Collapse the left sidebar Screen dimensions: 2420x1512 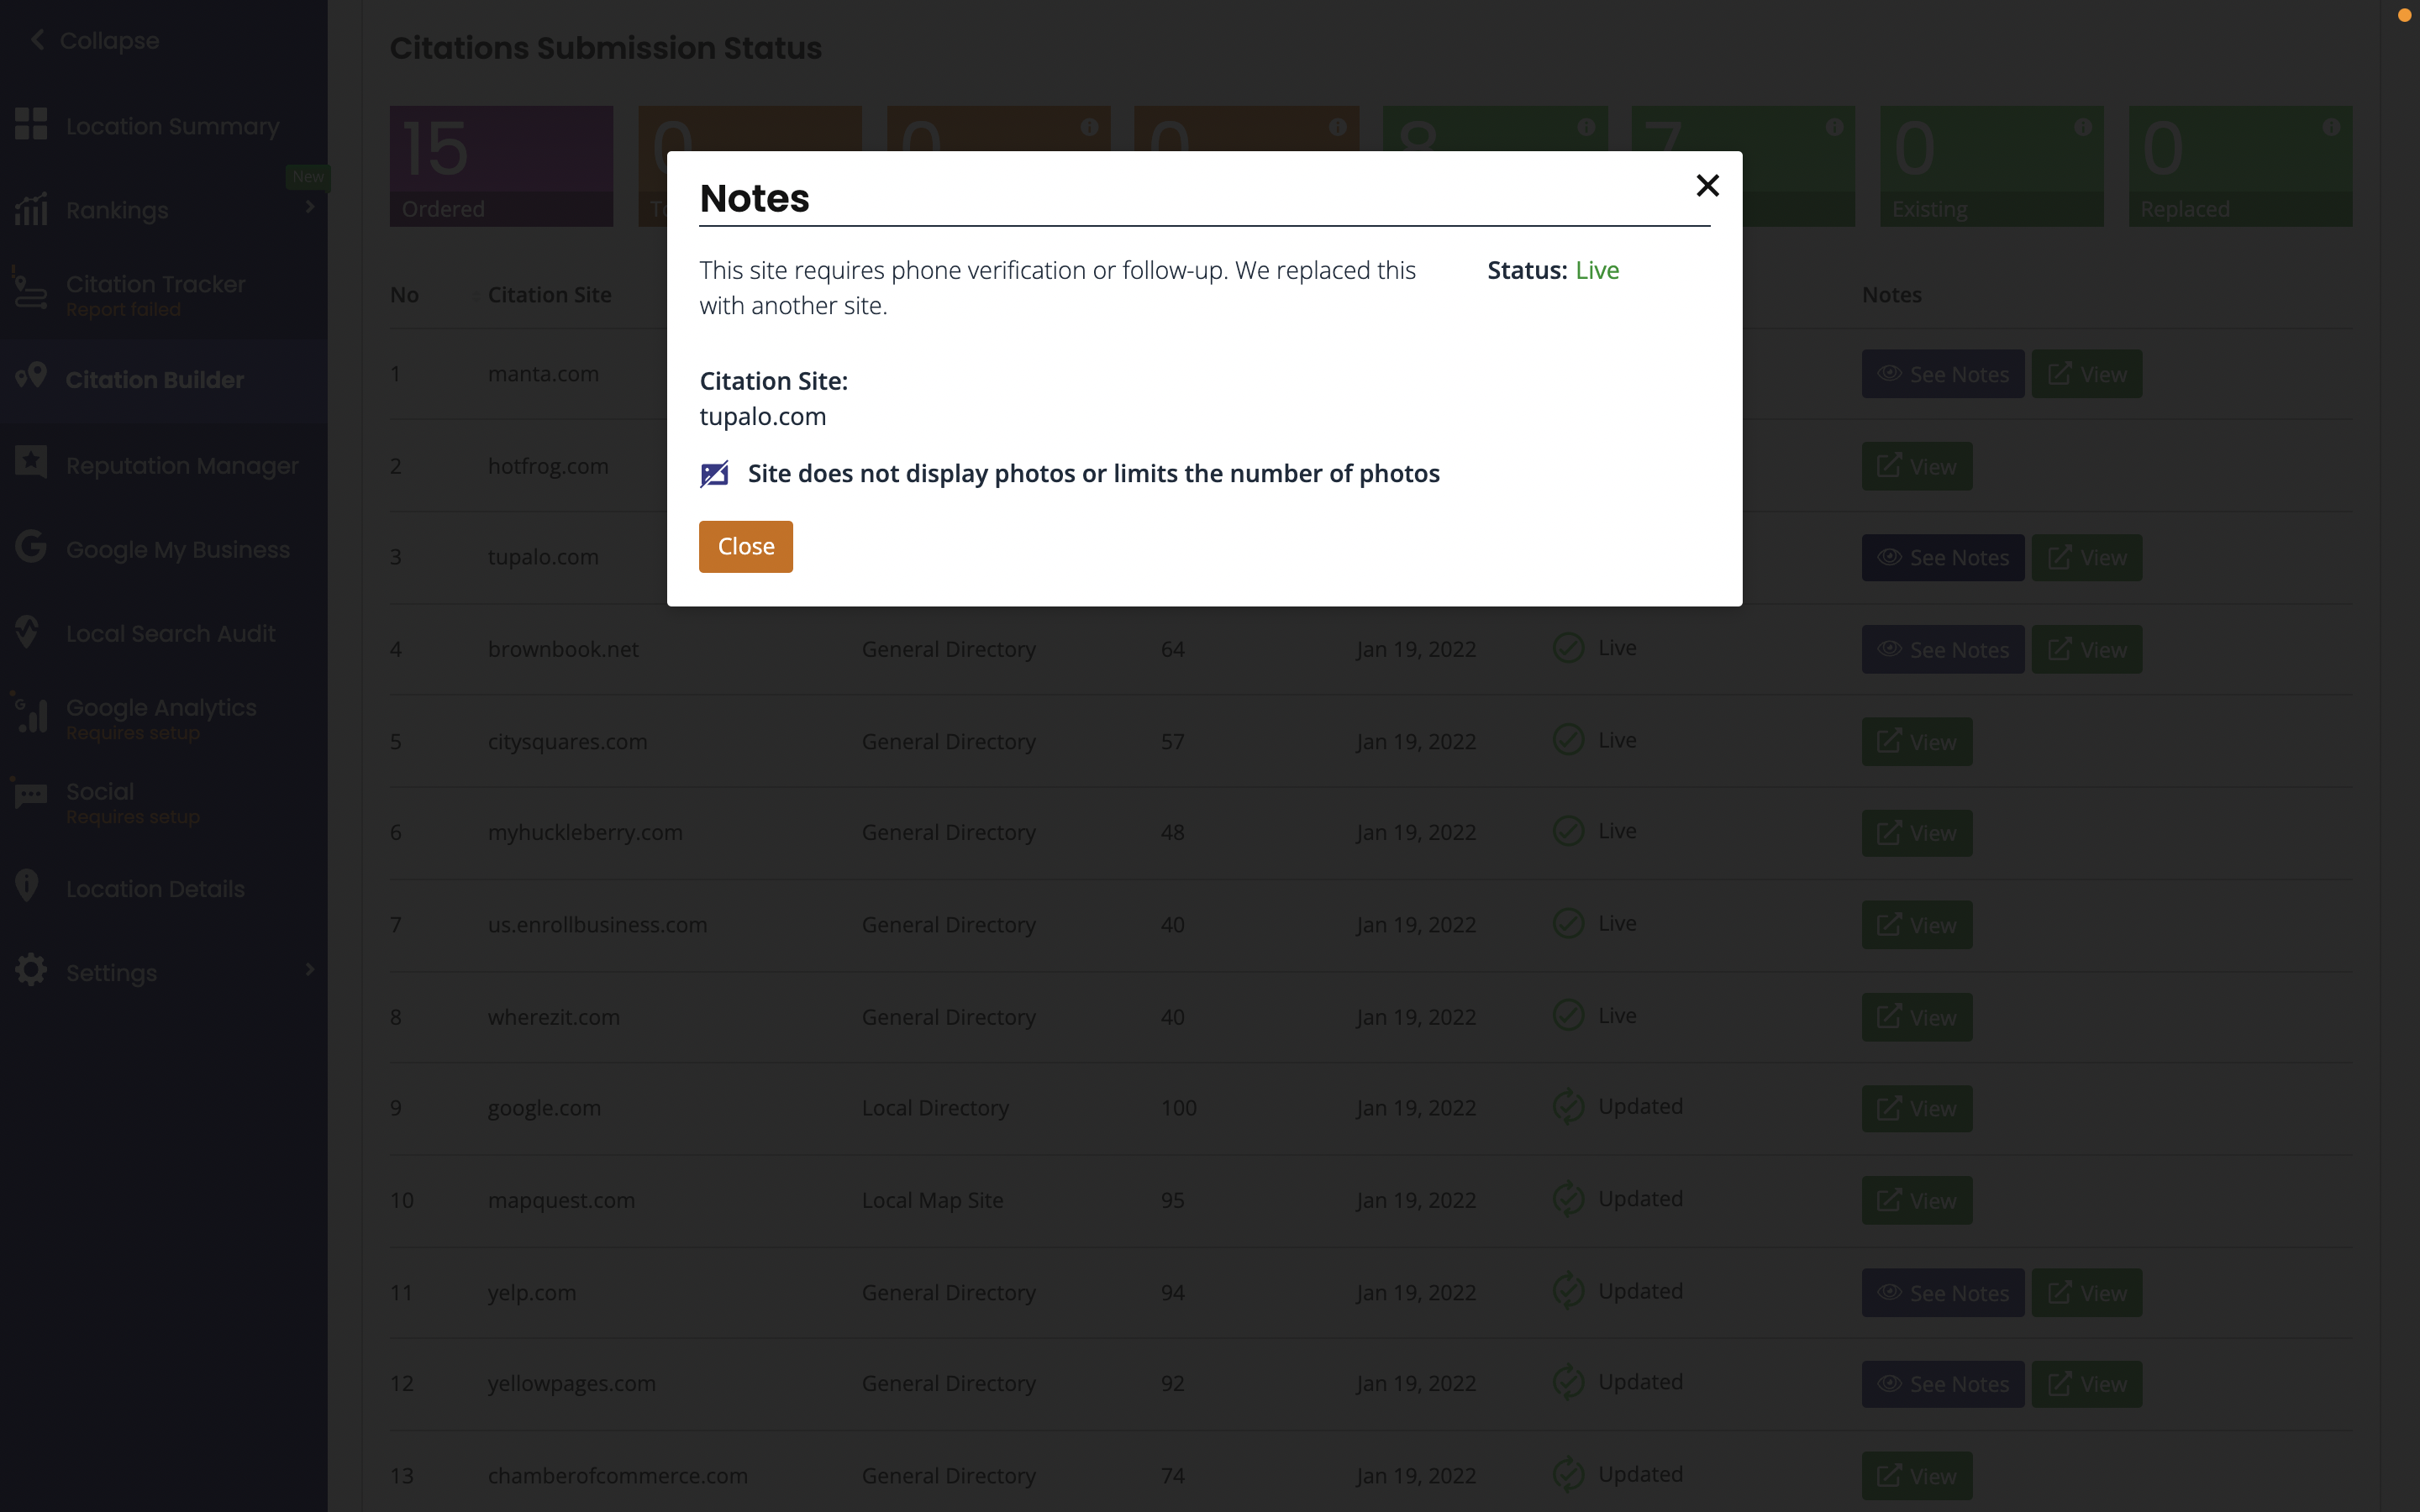(x=93, y=40)
